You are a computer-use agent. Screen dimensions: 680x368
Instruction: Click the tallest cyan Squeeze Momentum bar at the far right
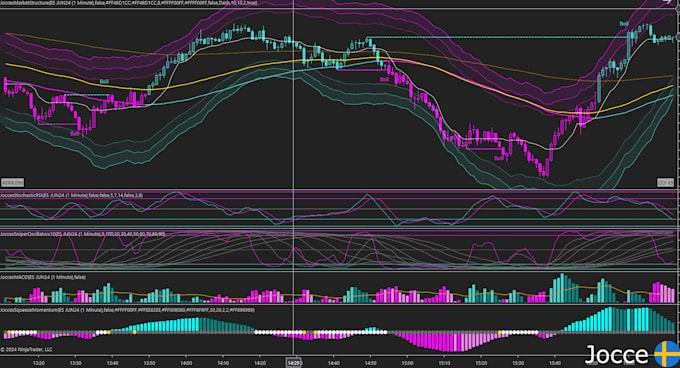pyautogui.click(x=611, y=320)
